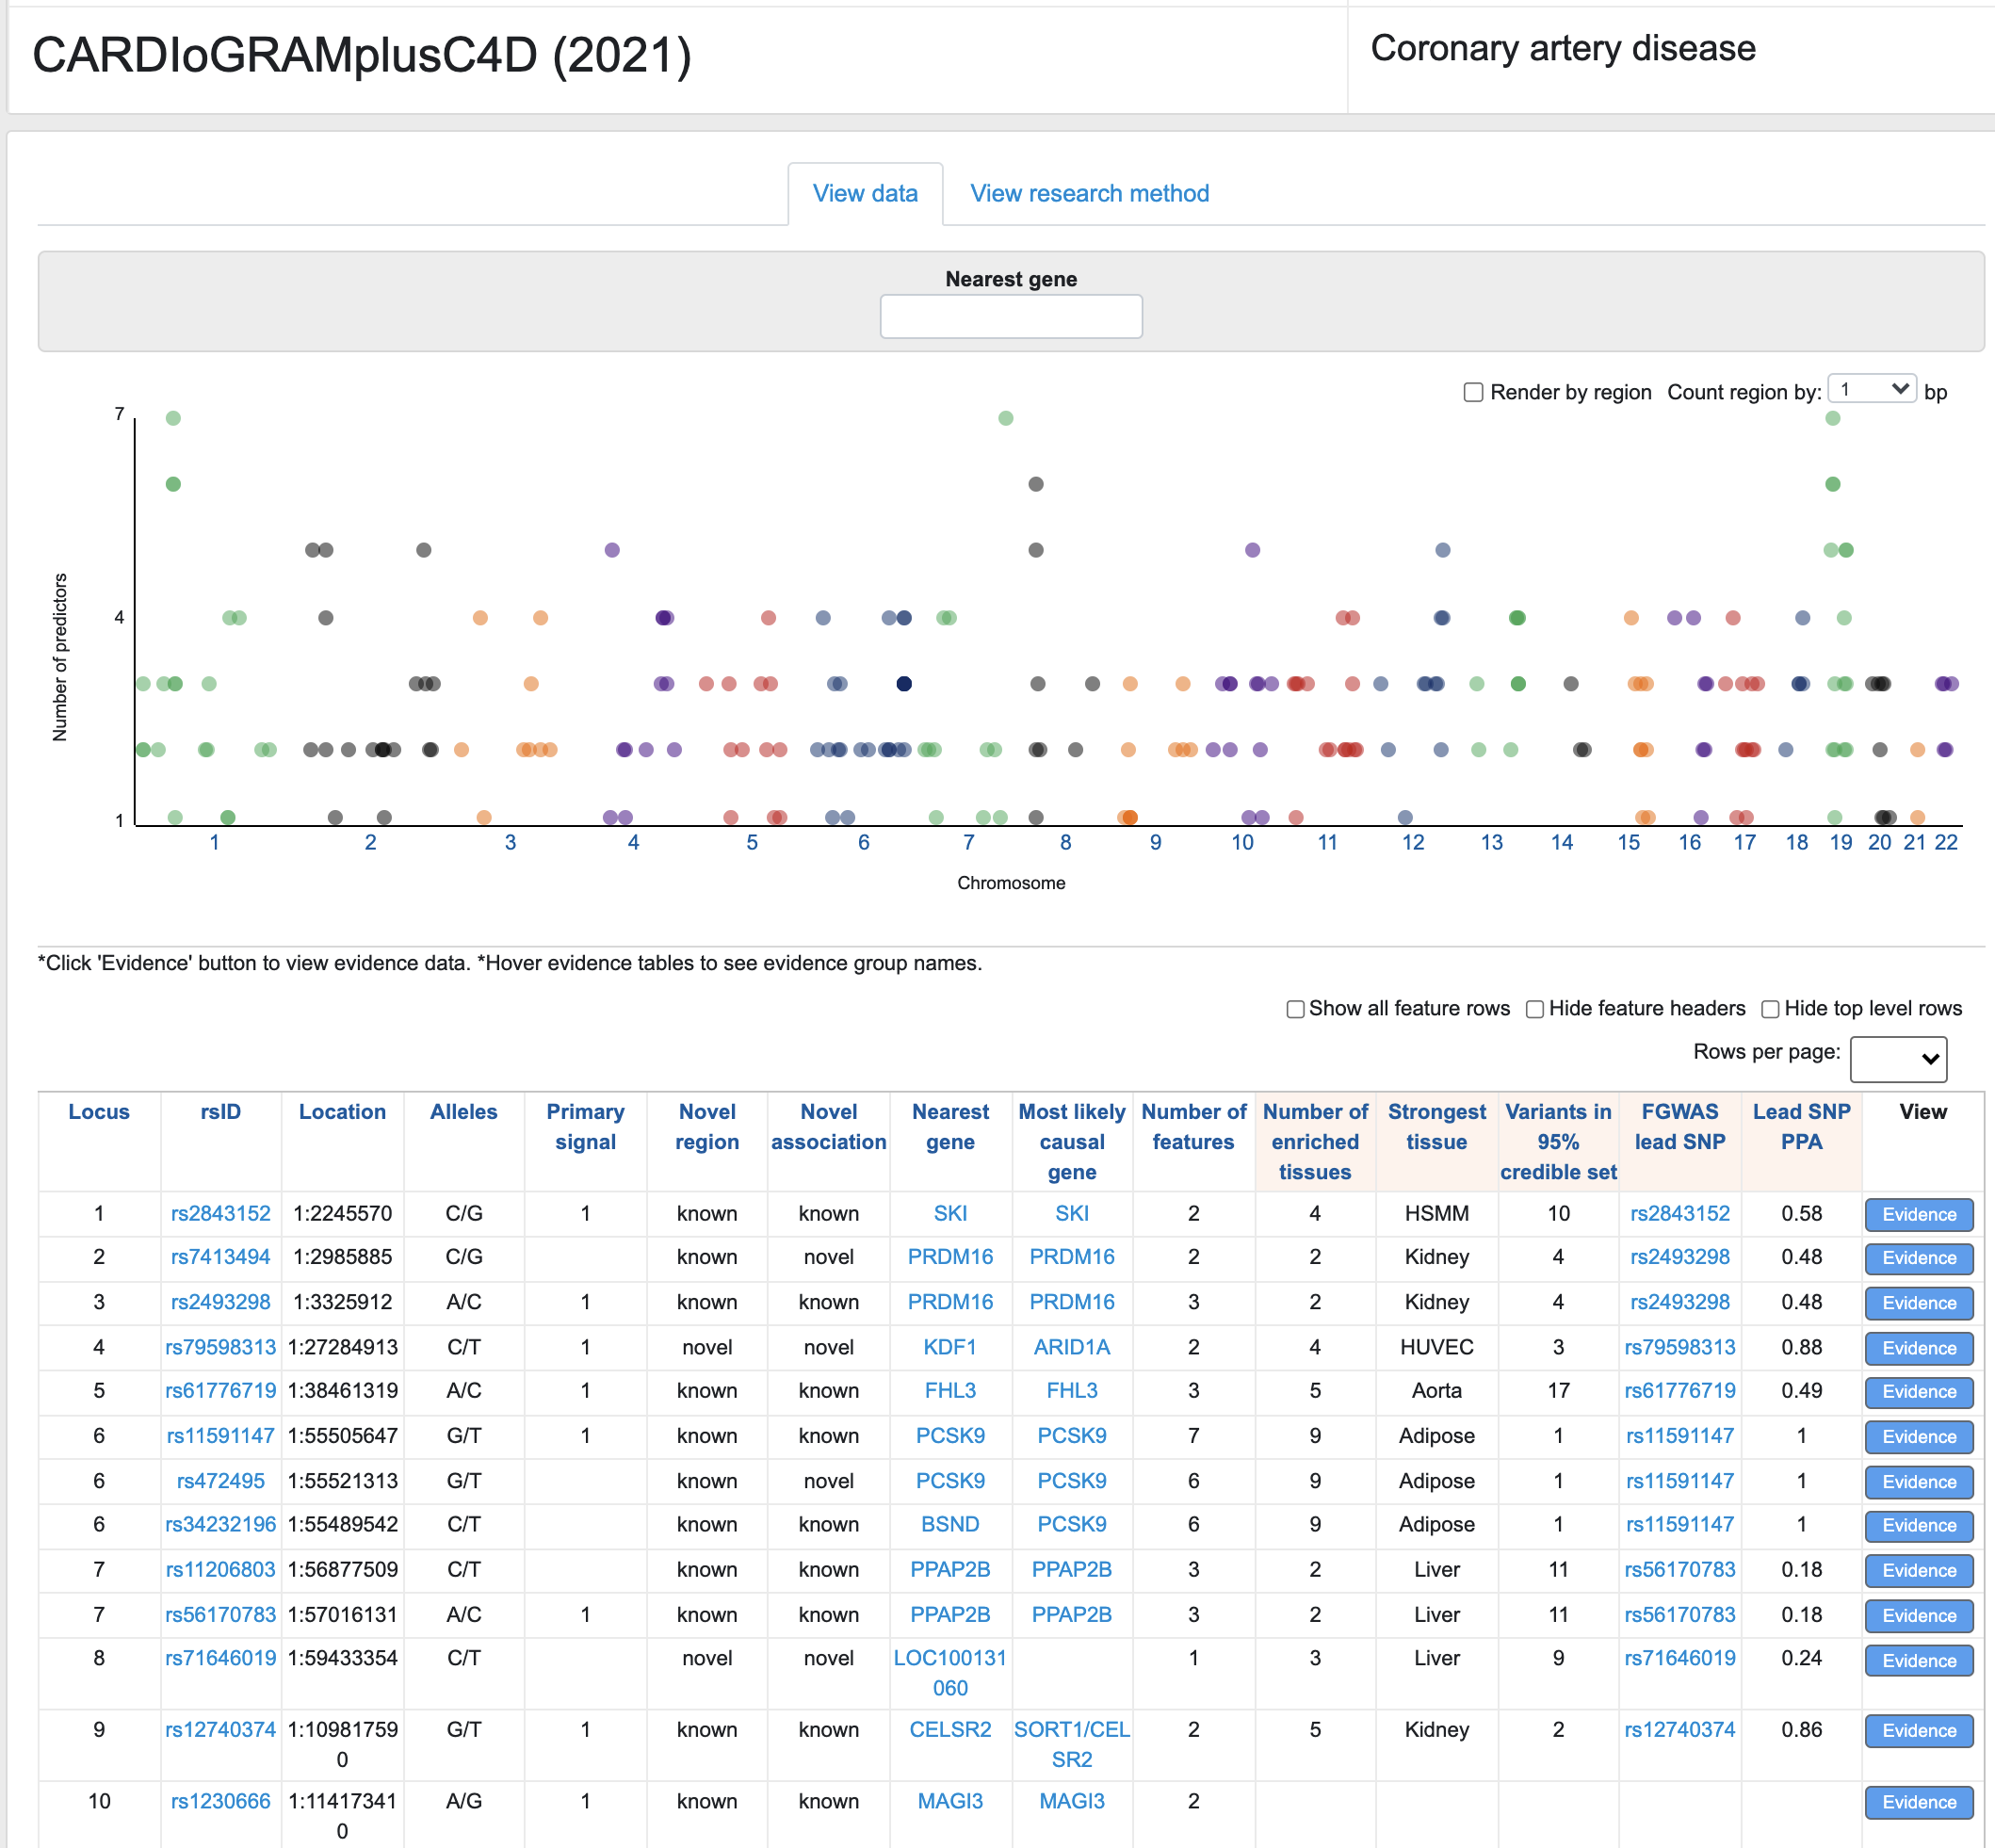This screenshot has width=1995, height=1848.
Task: Enable Render by region checkbox
Action: coord(1473,392)
